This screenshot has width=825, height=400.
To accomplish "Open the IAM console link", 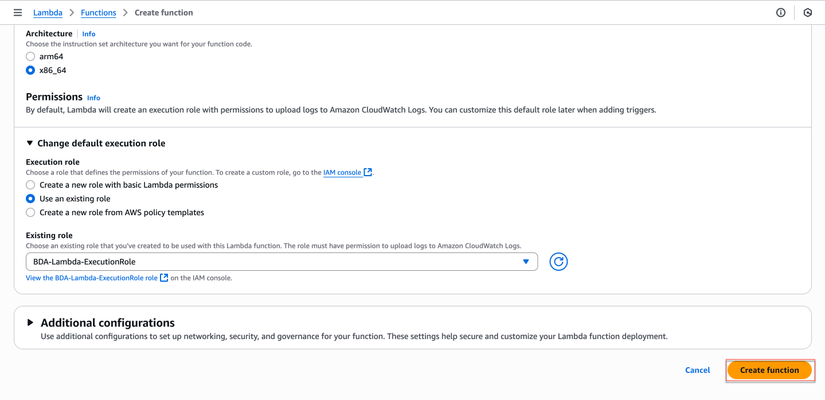I will [x=342, y=173].
